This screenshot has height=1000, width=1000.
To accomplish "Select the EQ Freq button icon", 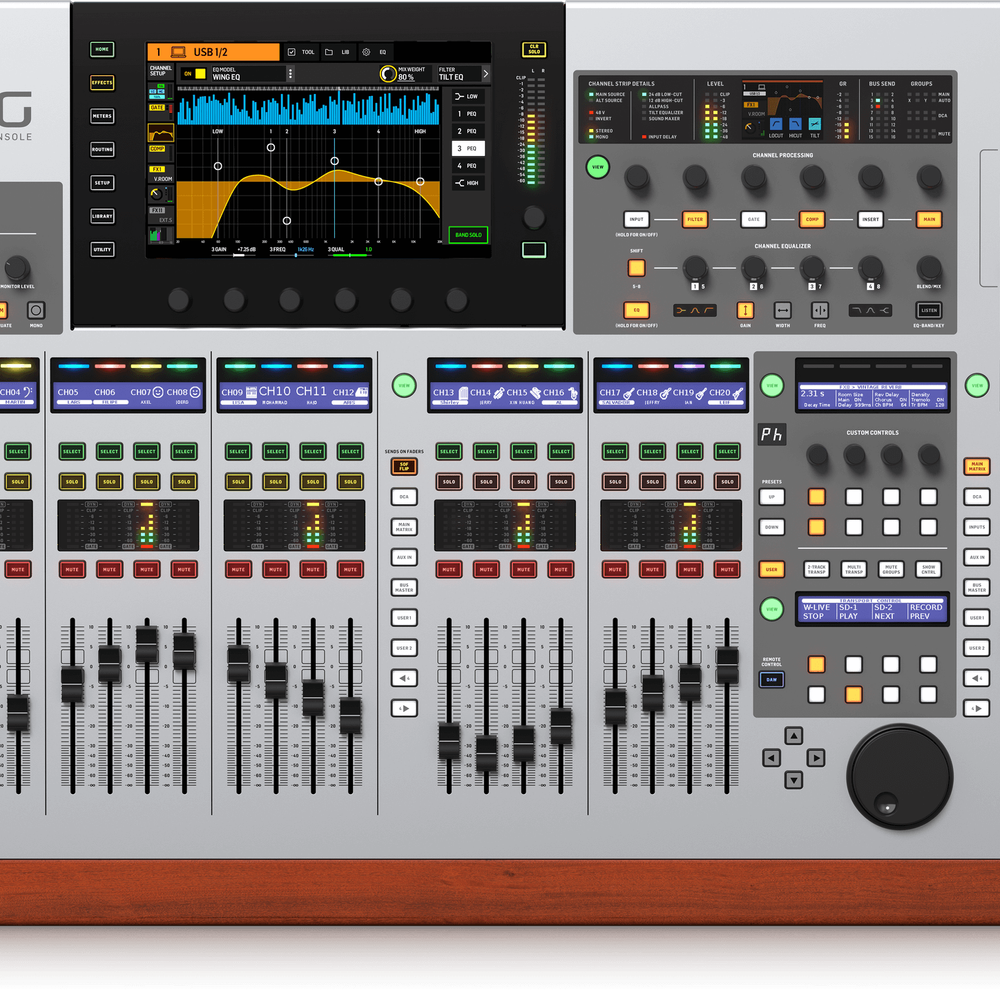I will pos(820,311).
